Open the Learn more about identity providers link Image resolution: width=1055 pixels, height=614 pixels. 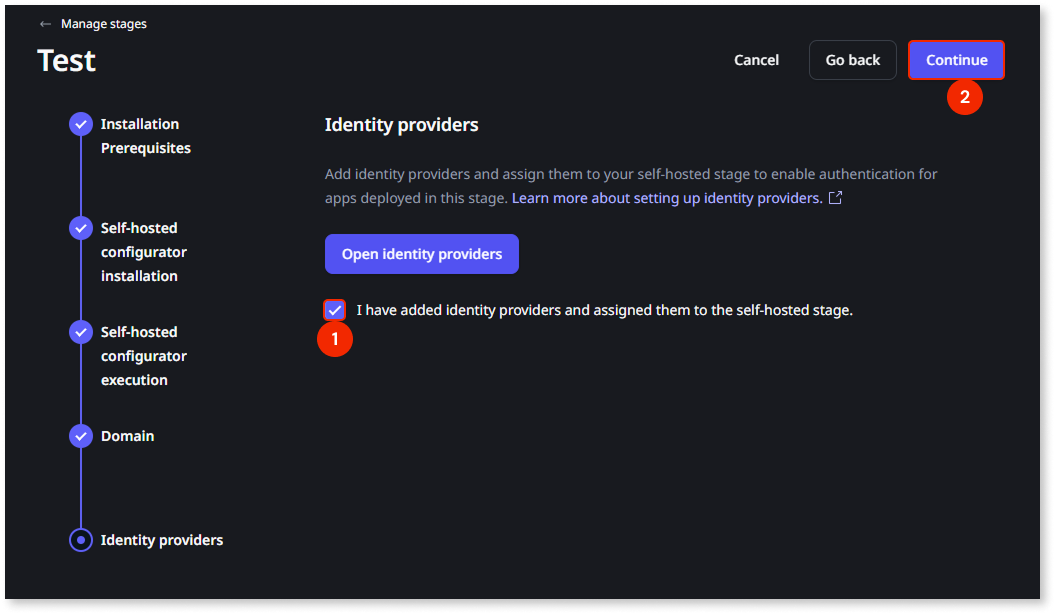tap(667, 198)
